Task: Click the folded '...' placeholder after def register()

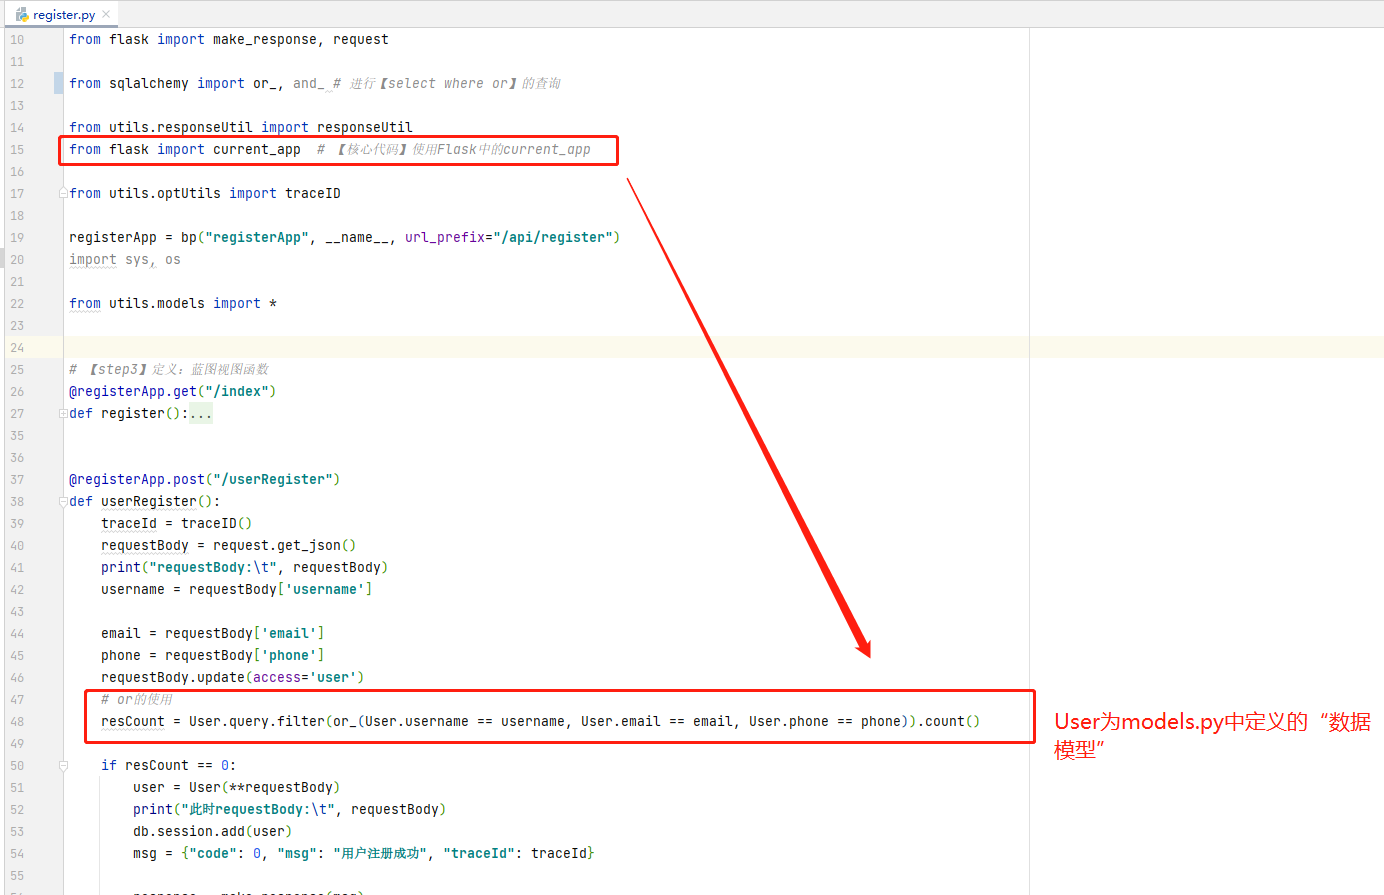Action: tap(201, 413)
